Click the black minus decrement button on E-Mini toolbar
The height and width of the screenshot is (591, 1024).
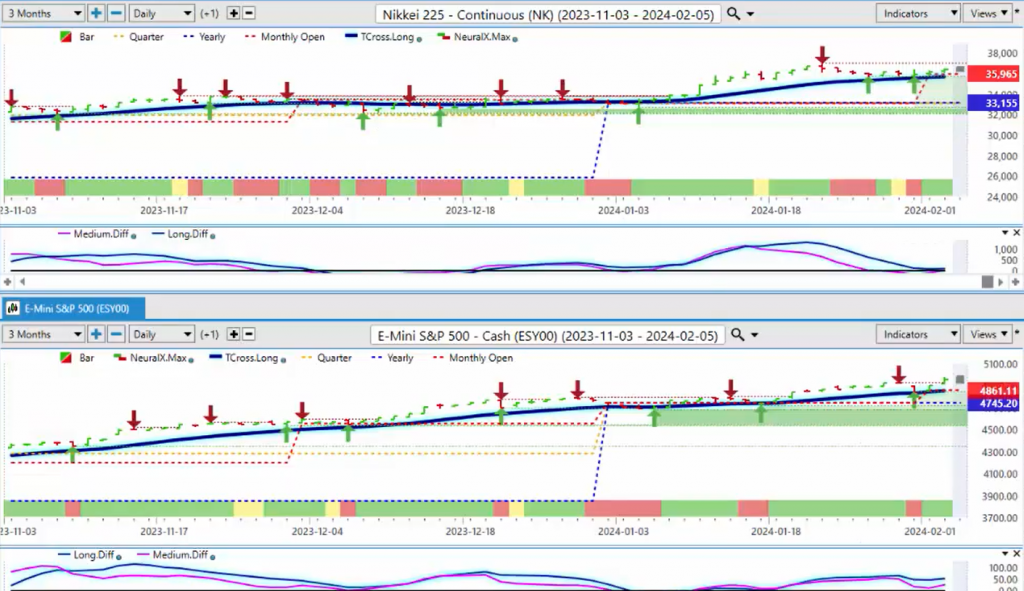click(x=249, y=335)
